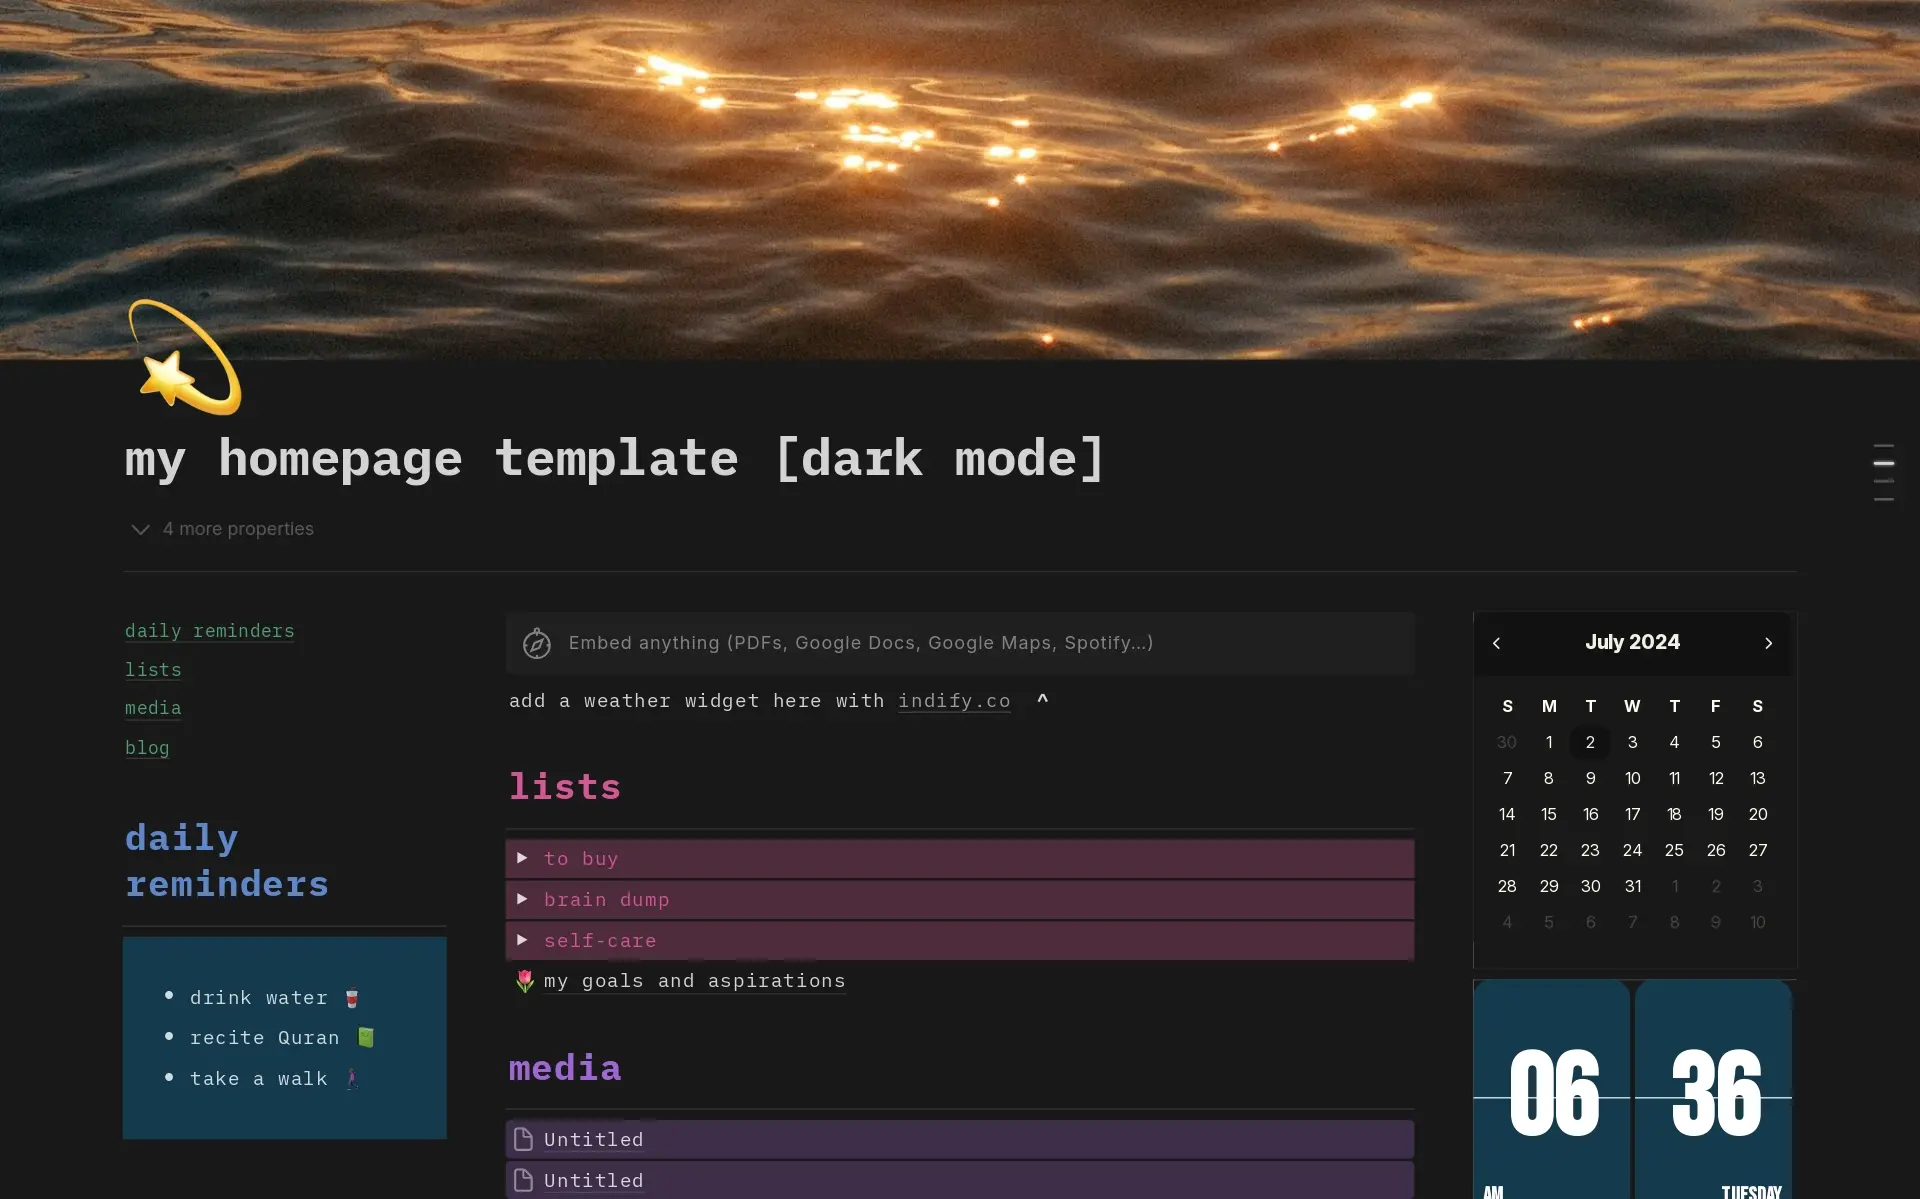Open the indify.co hyperlink
Image resolution: width=1920 pixels, height=1199 pixels.
[x=953, y=701]
